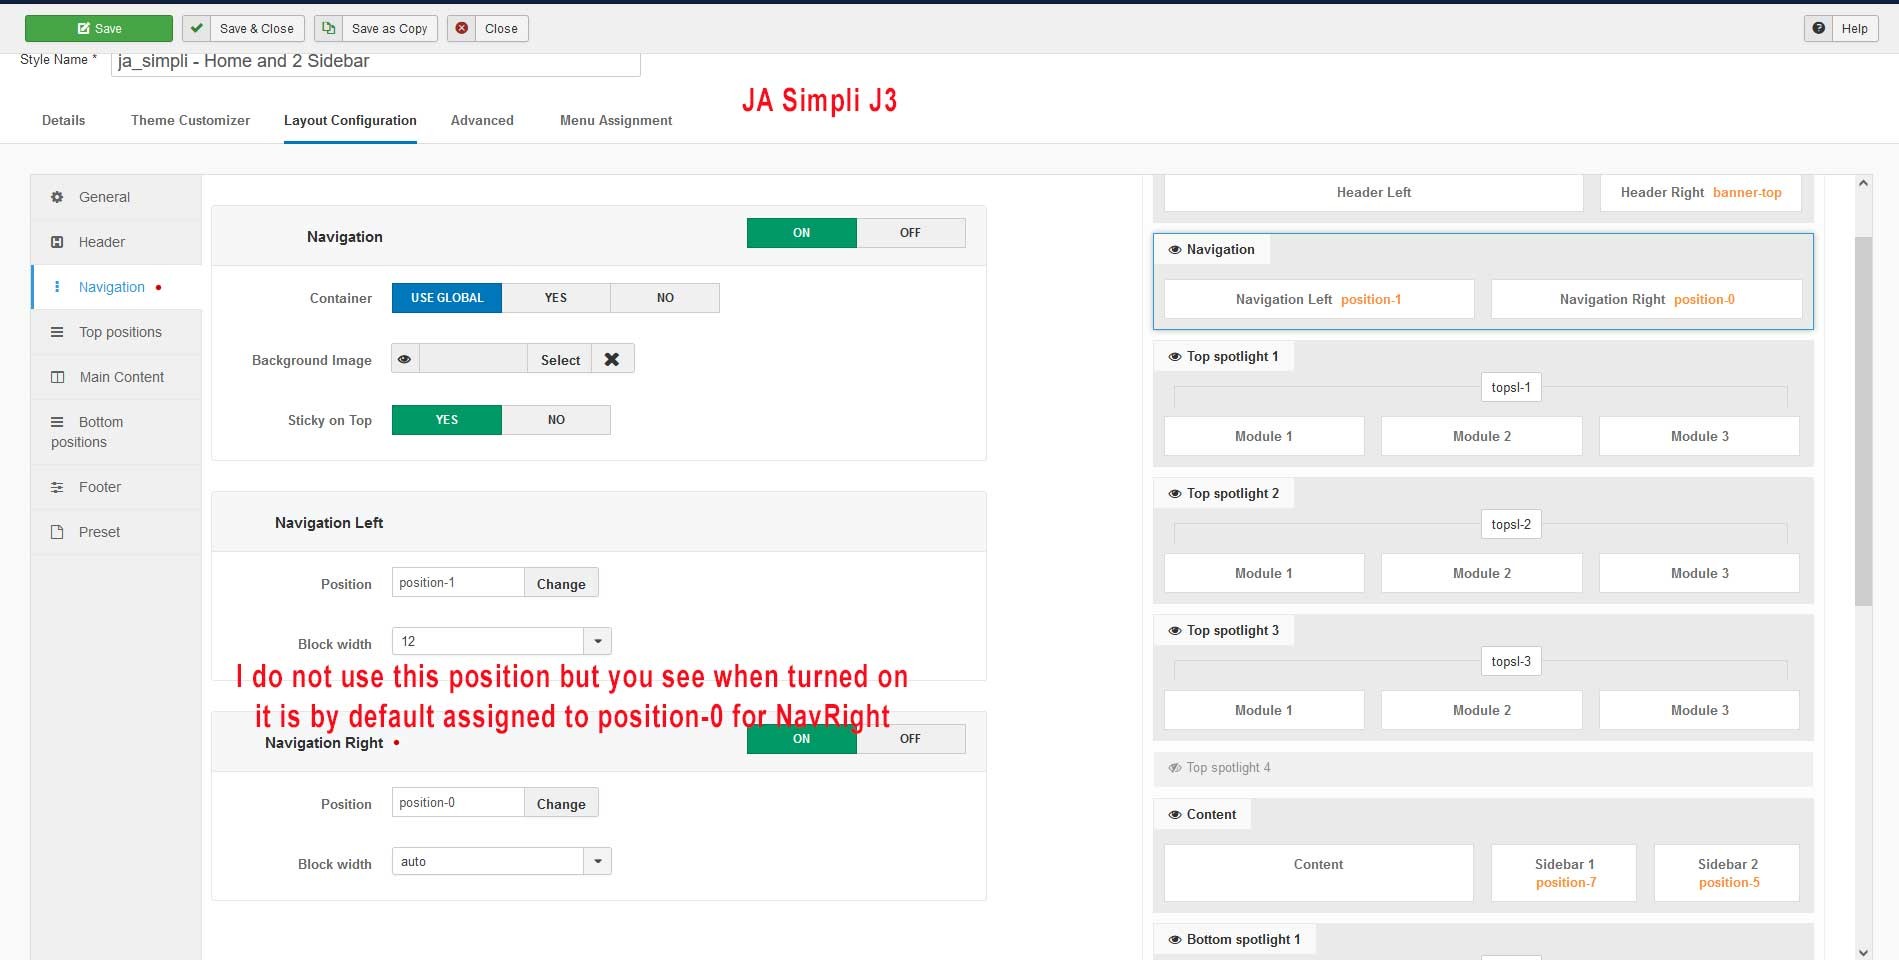Toggle visibility of Top spotlight 2 block
Image resolution: width=1899 pixels, height=960 pixels.
click(x=1175, y=494)
